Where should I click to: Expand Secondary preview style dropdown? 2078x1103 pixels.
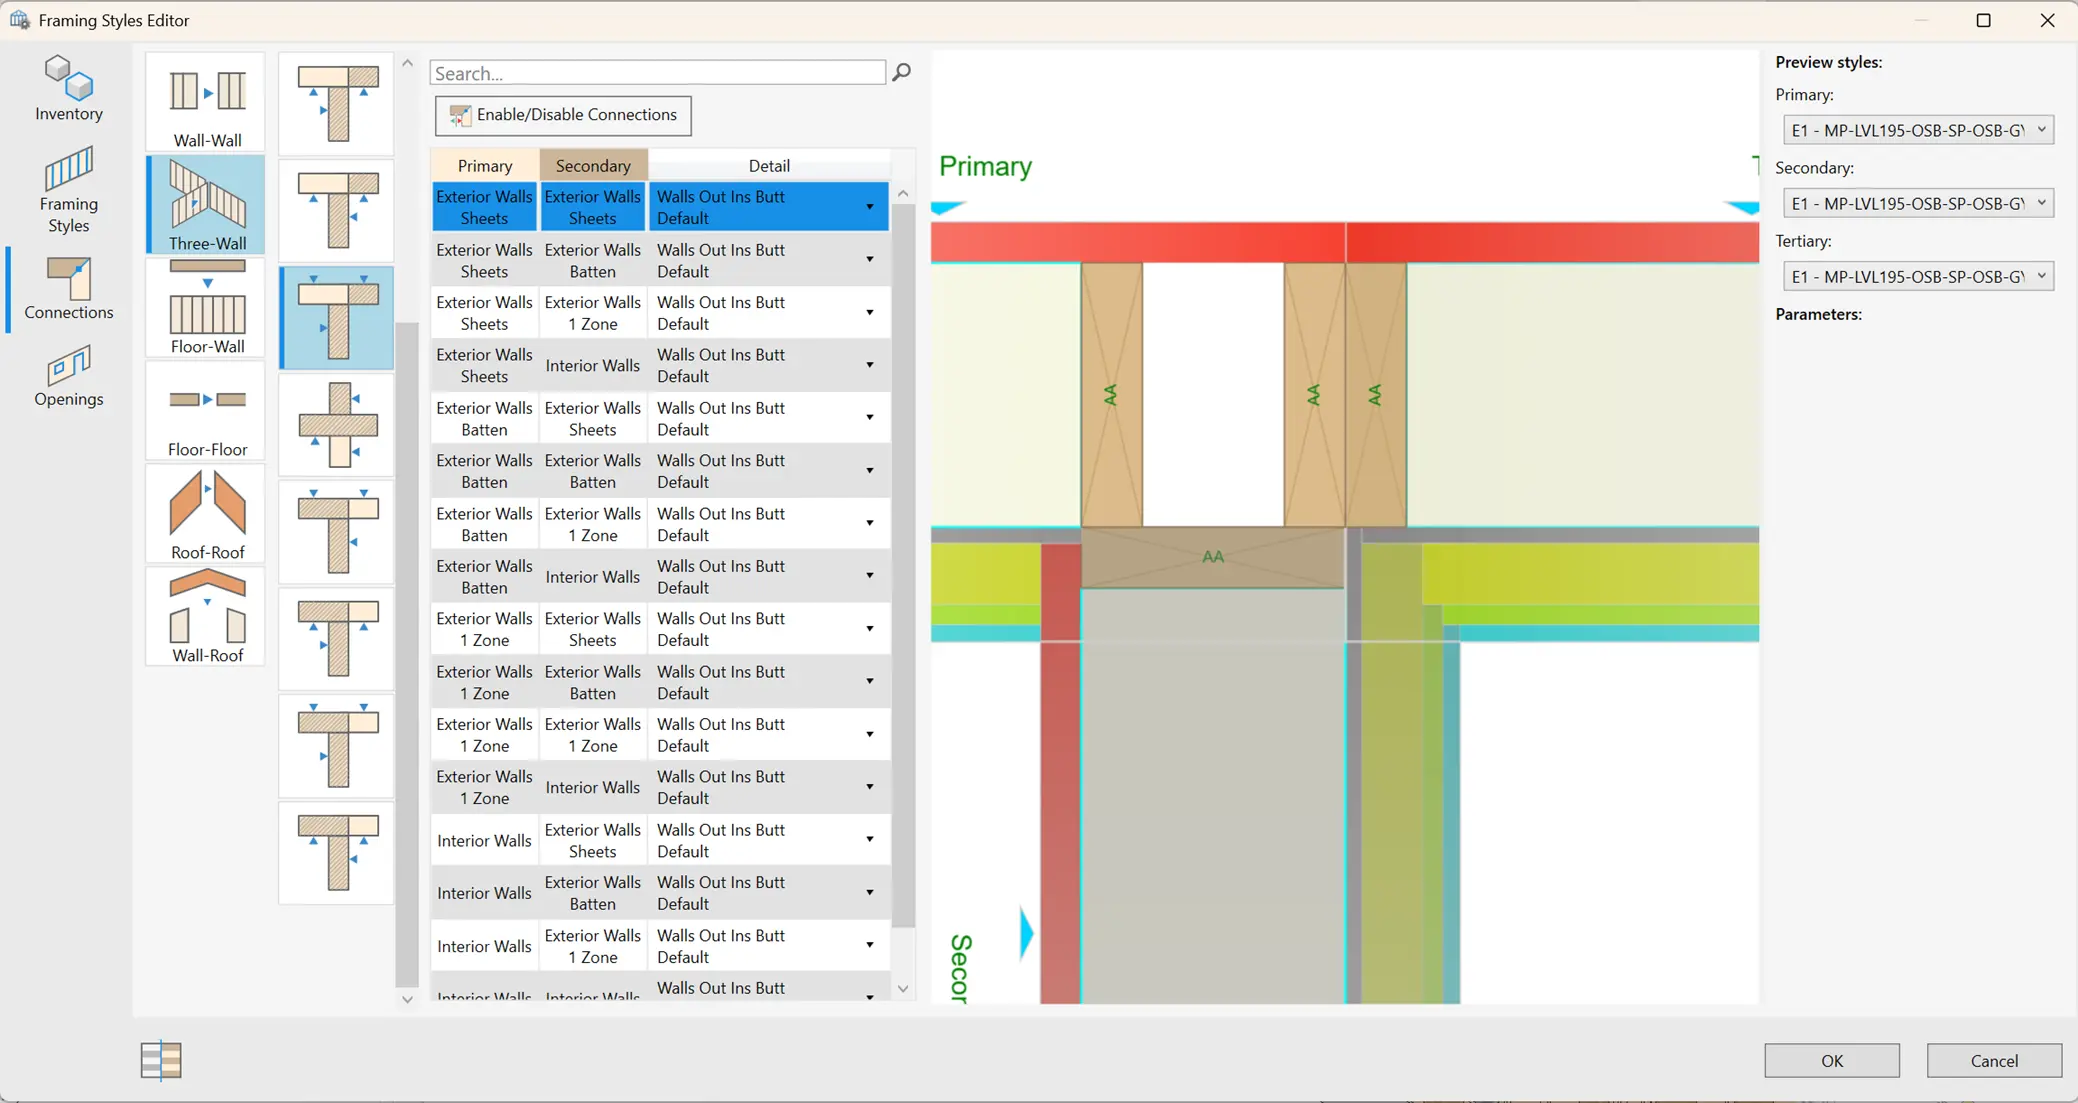tap(1917, 203)
